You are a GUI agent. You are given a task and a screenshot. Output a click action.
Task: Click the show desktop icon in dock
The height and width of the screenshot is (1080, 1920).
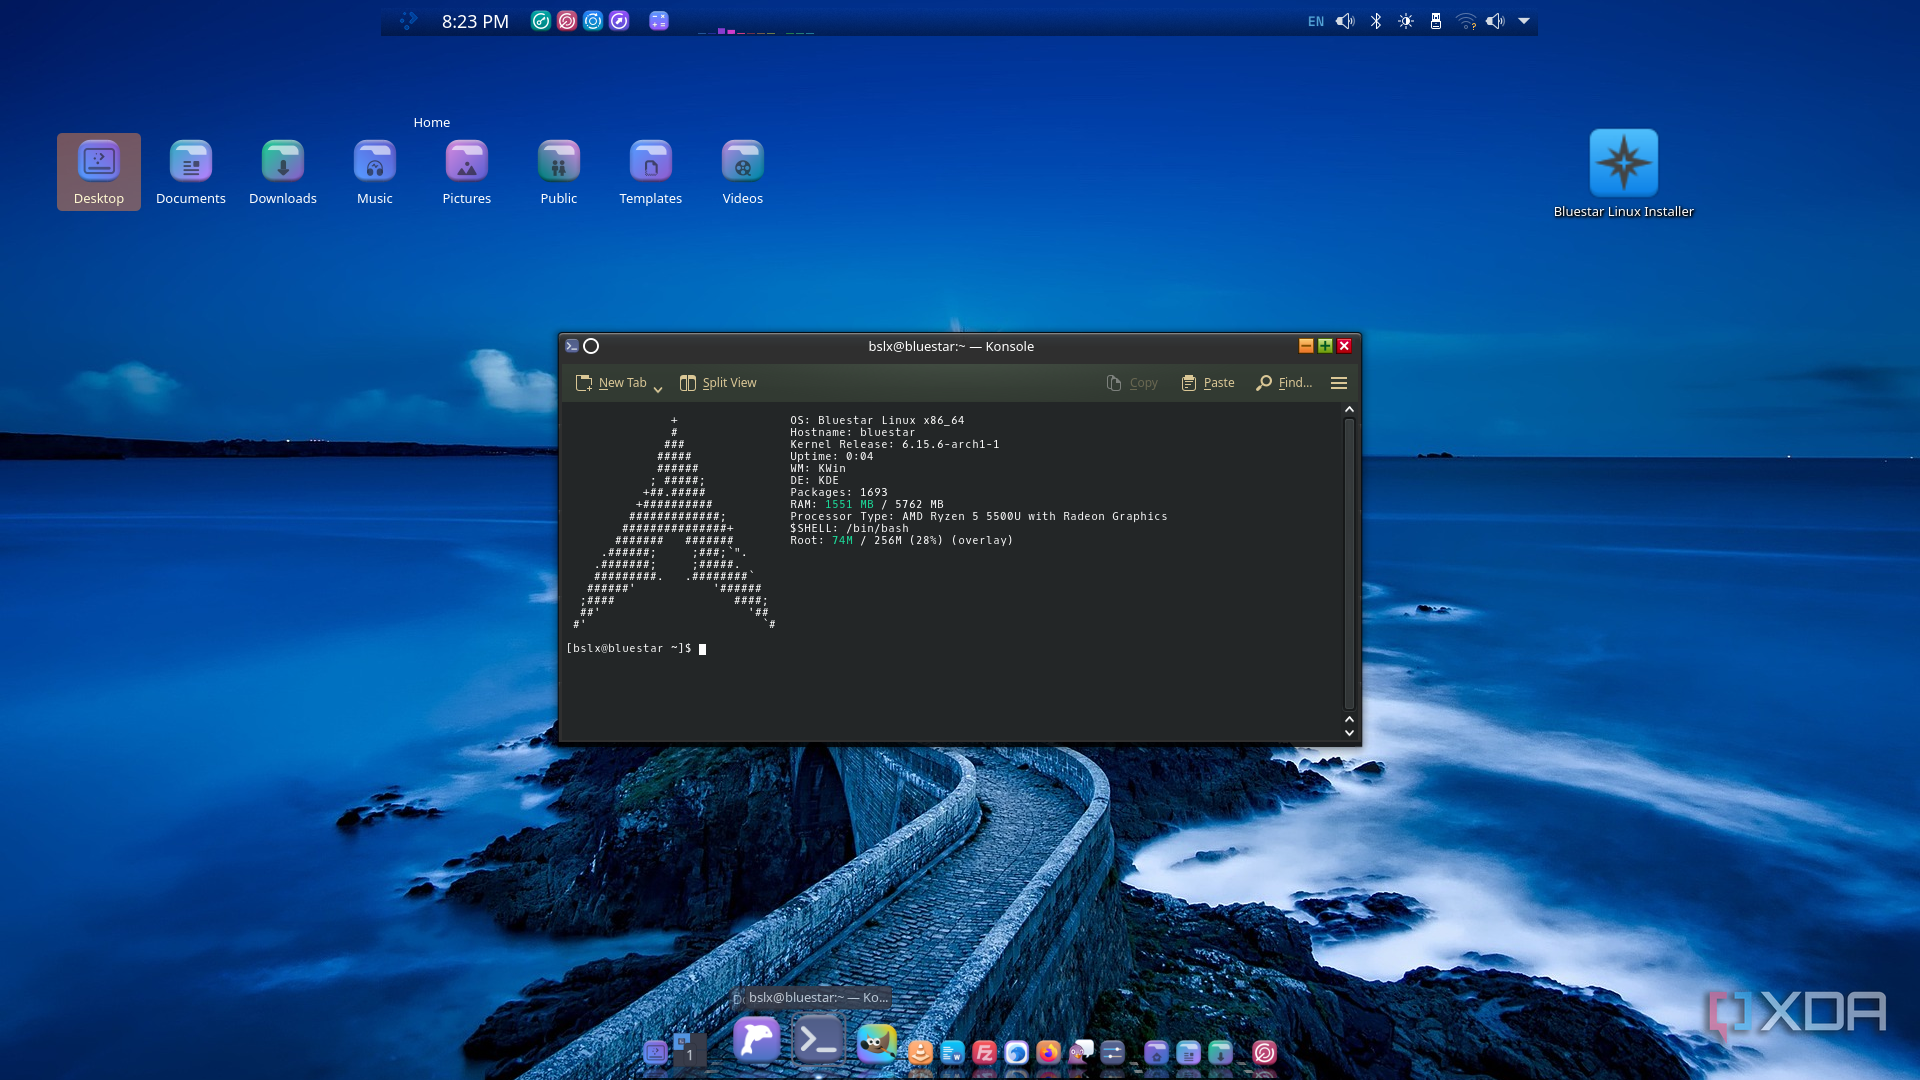coord(656,1052)
